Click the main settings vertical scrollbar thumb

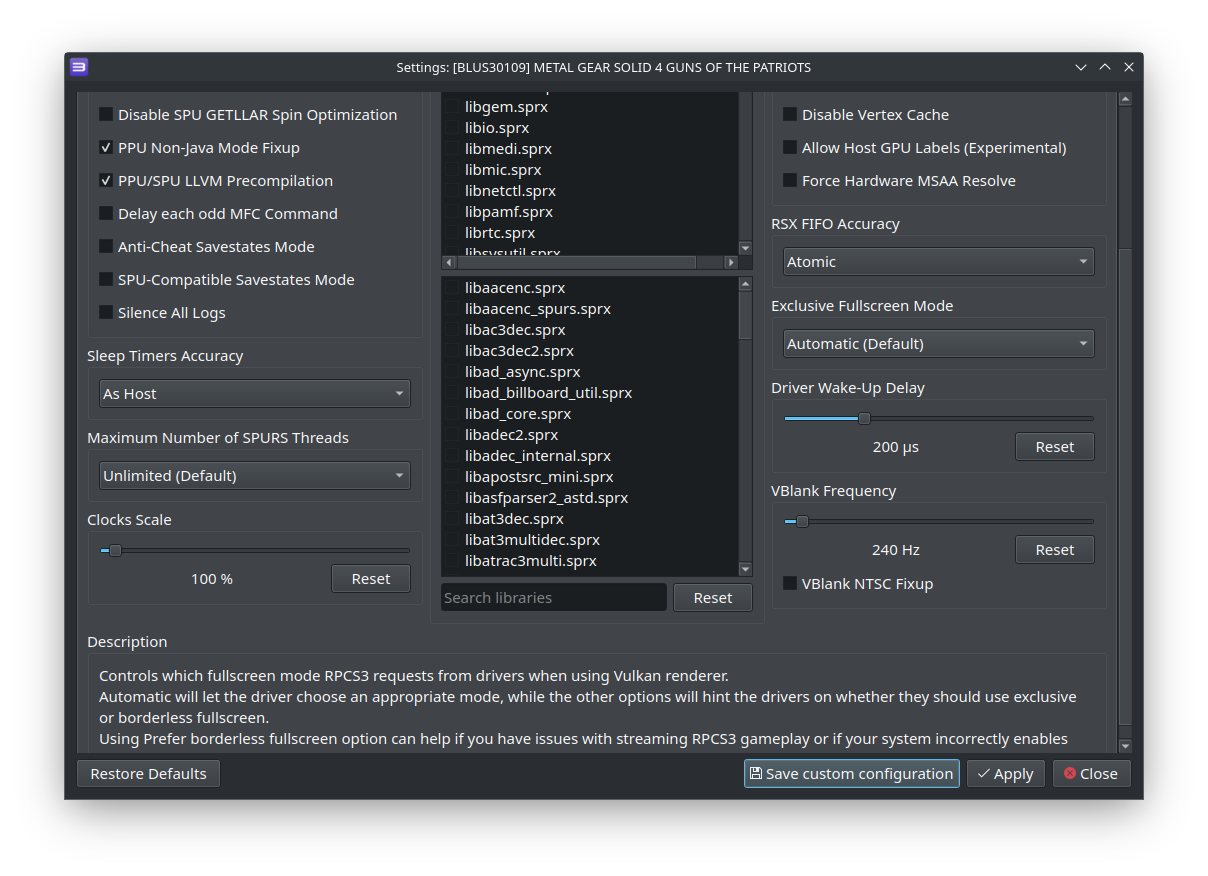pos(1125,486)
